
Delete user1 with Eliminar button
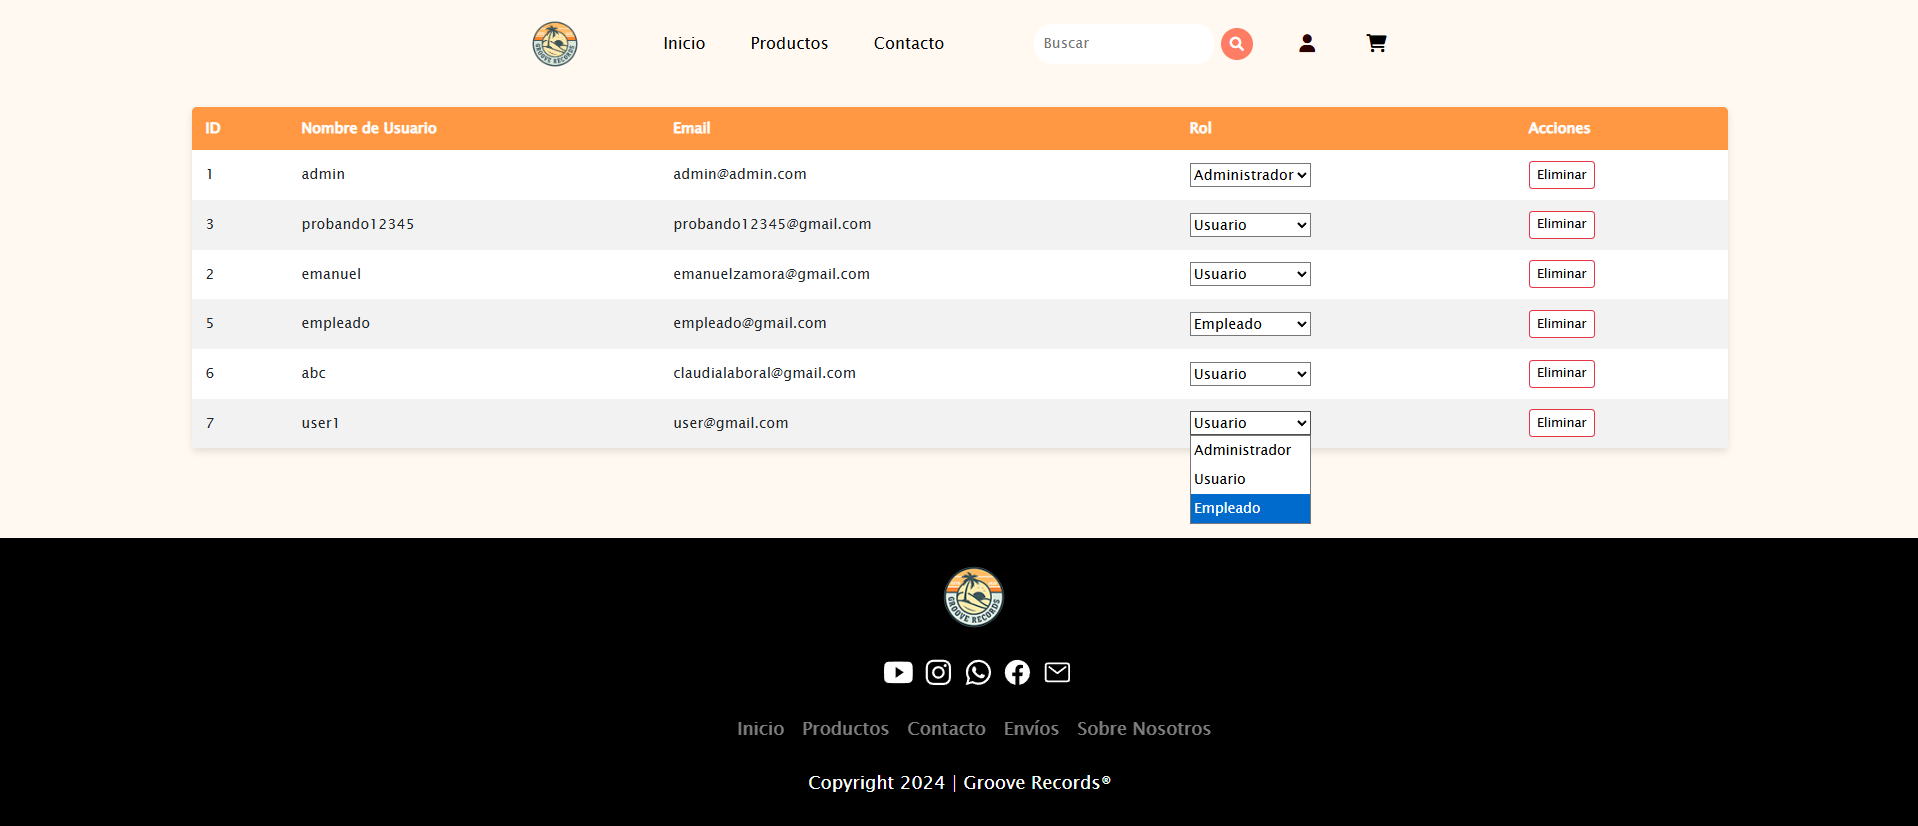(x=1561, y=423)
